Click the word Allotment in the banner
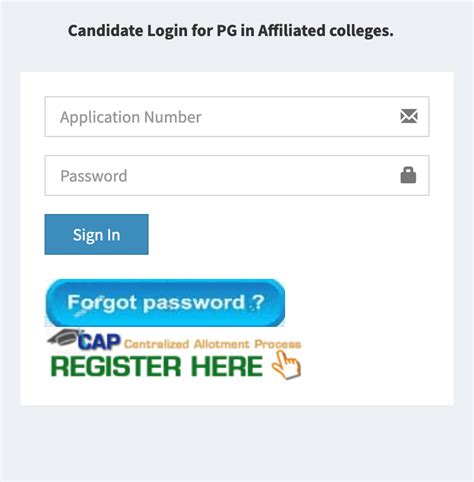The height and width of the screenshot is (482, 474). (x=221, y=344)
